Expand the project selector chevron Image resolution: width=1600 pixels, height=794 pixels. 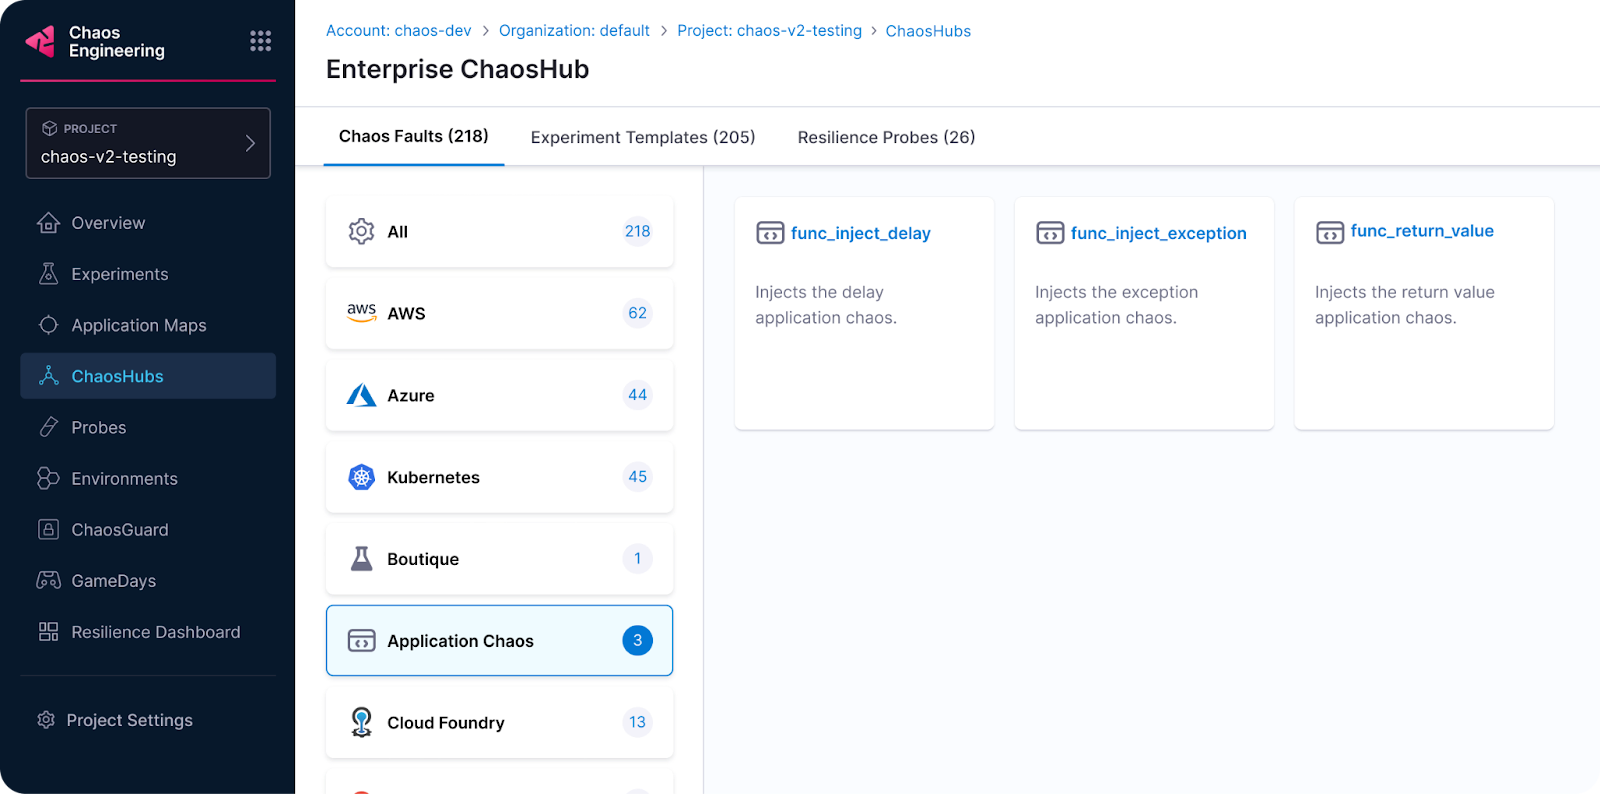[250, 143]
